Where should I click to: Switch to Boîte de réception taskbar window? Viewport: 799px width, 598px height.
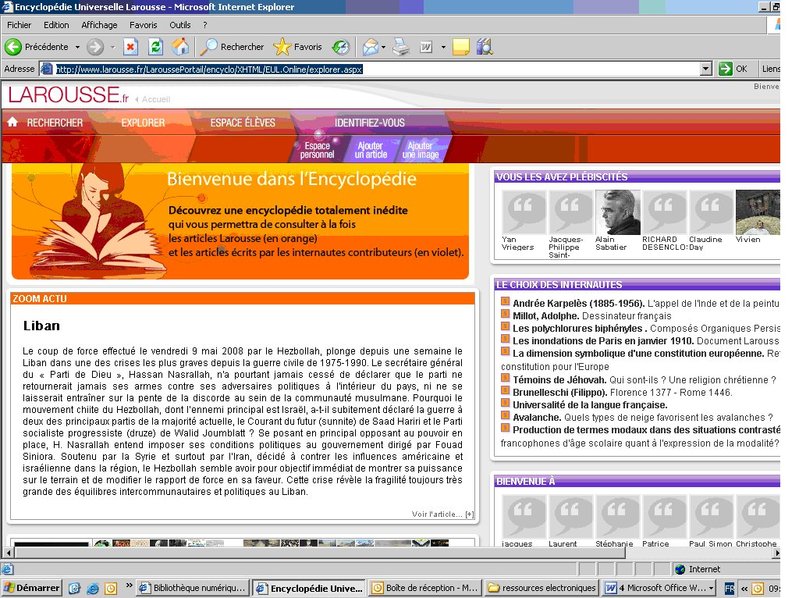point(424,588)
